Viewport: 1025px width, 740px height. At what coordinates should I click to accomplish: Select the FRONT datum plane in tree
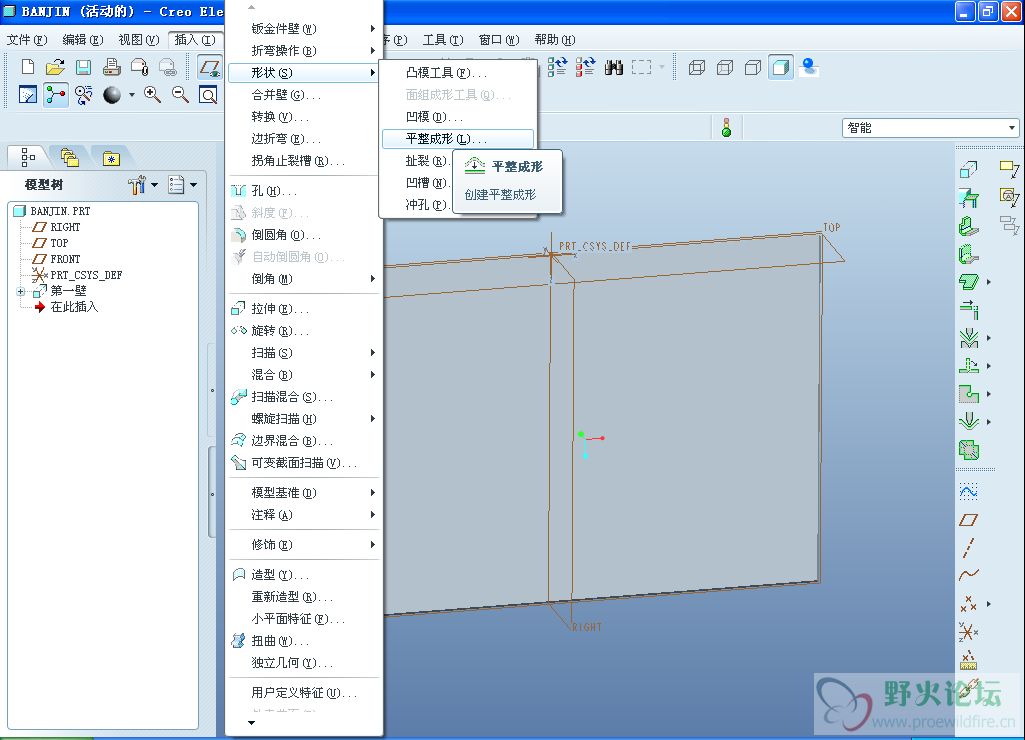(65, 259)
